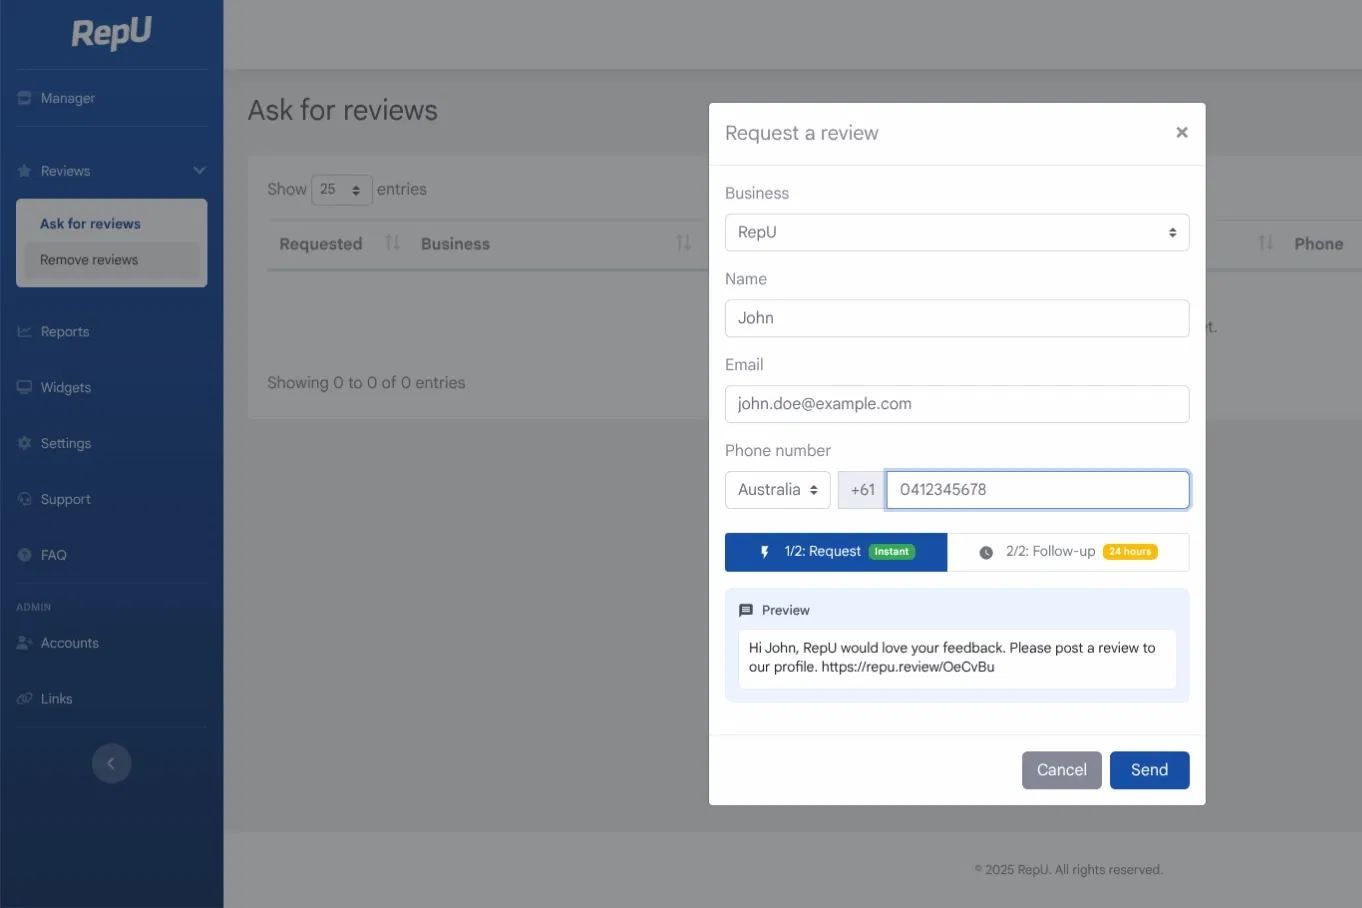1362x908 pixels.
Task: Open the Show 25 entries dropdown
Action: coord(342,189)
